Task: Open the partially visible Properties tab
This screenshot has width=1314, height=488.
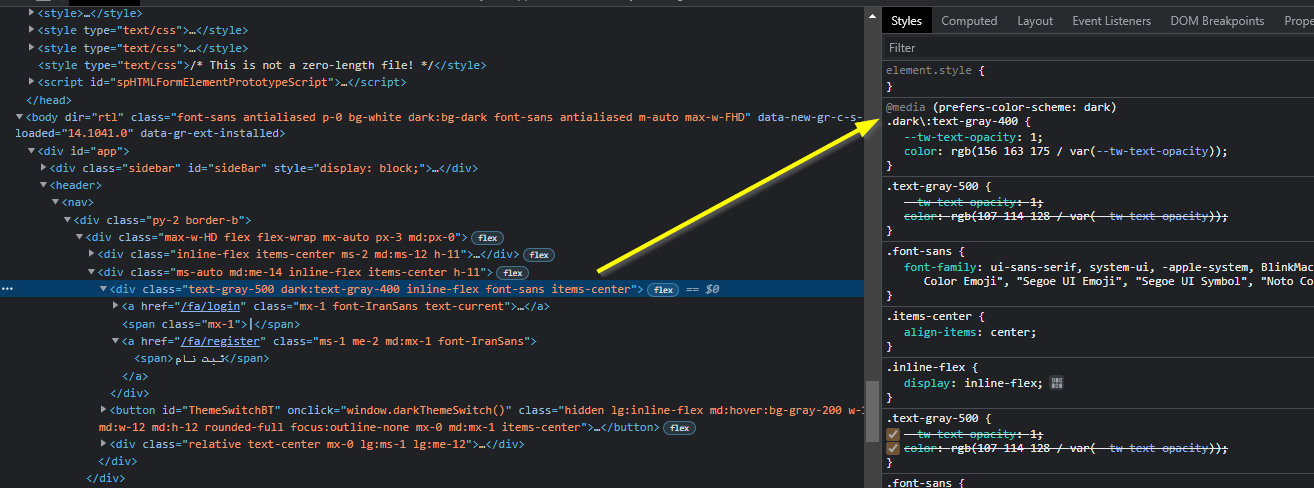Action: coord(1297,20)
